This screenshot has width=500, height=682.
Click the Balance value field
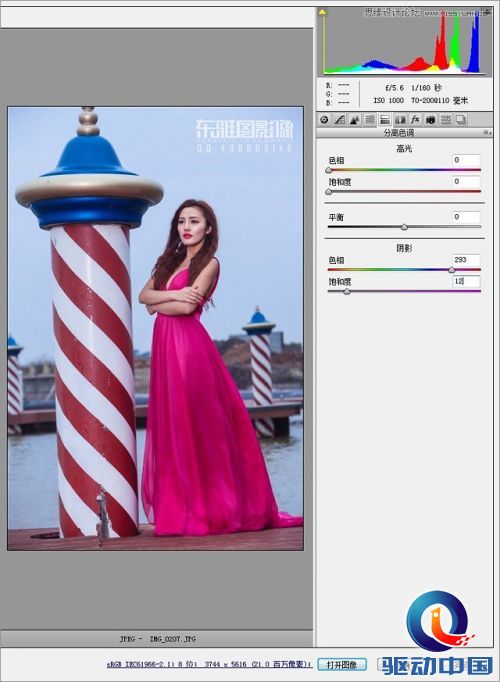click(466, 217)
